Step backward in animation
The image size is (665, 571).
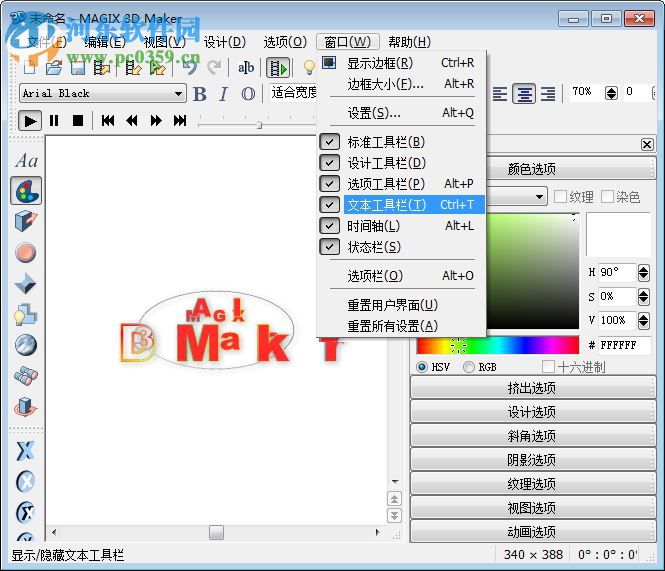[132, 121]
